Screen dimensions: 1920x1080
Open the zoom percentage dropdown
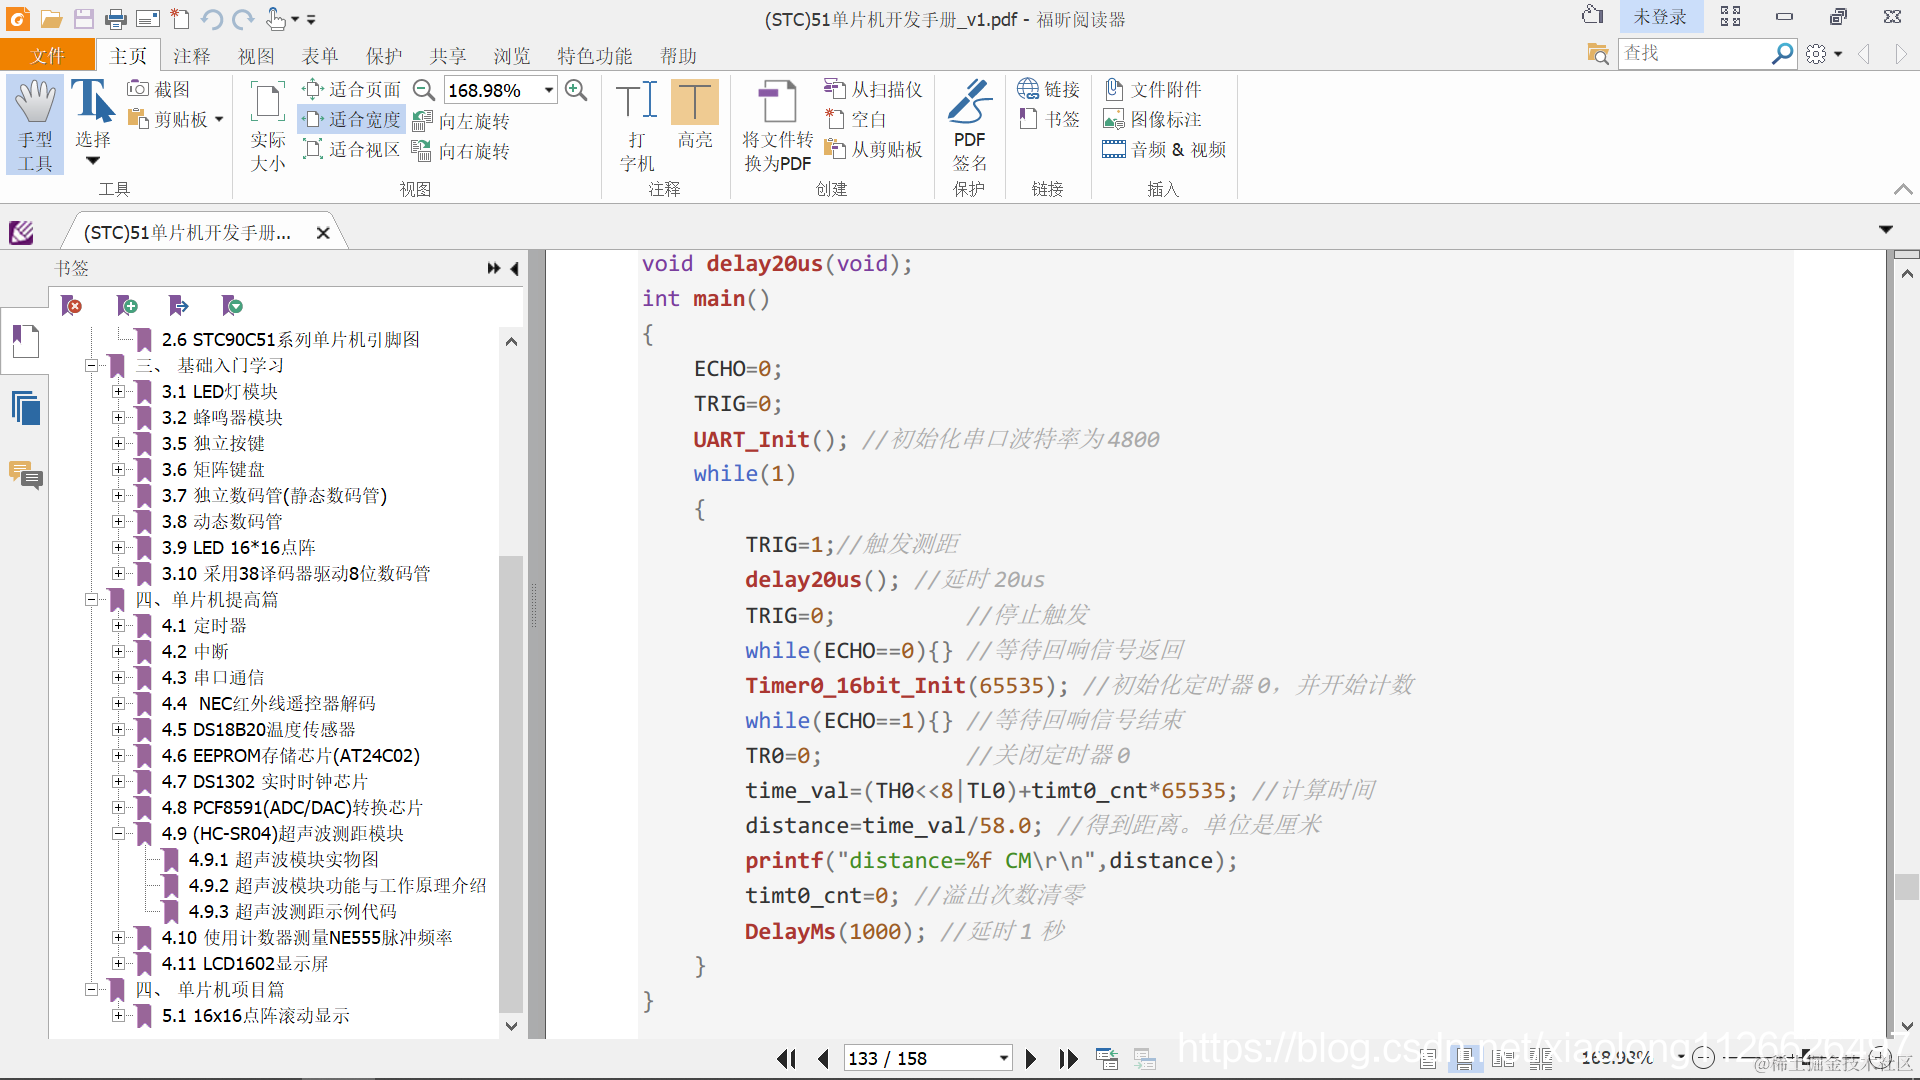click(x=549, y=90)
